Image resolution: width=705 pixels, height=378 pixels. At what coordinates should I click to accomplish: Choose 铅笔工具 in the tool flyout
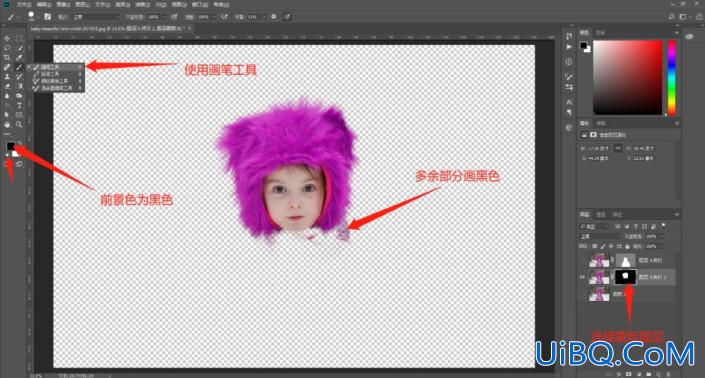coord(56,74)
